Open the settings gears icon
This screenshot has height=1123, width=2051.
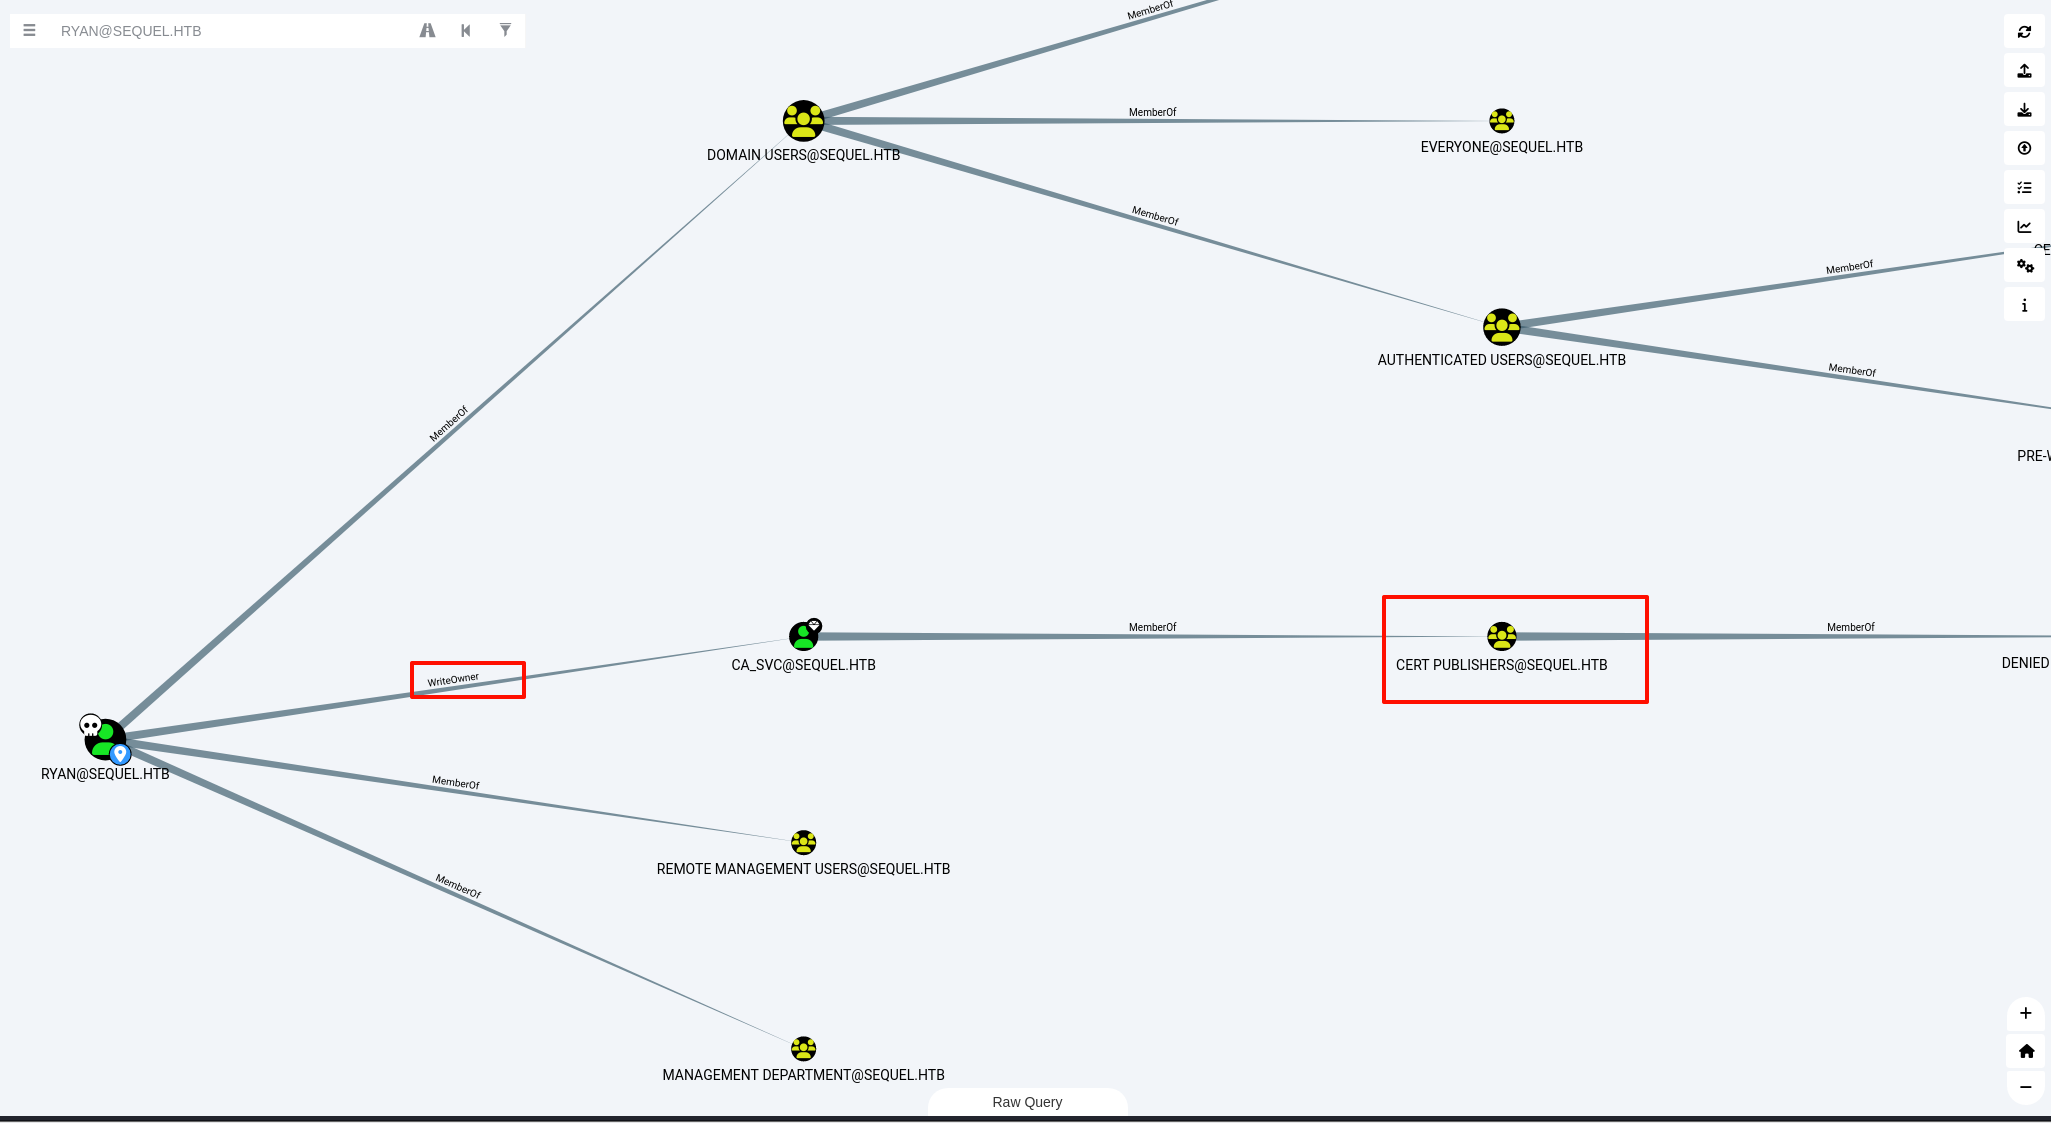pyautogui.click(x=2024, y=266)
